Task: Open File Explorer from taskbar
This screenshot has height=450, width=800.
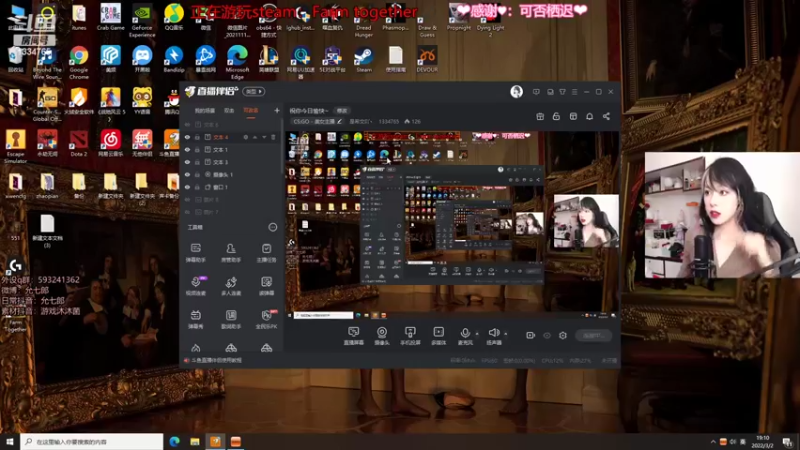Action: [x=195, y=441]
